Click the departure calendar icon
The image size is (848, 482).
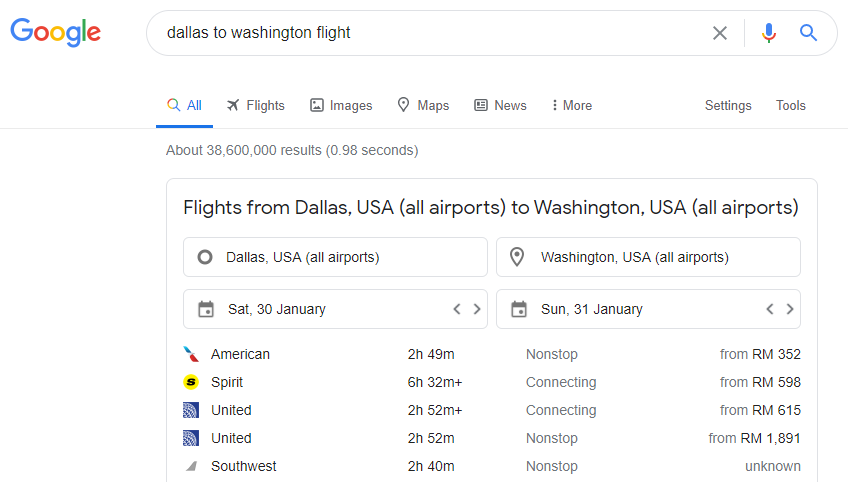(x=206, y=309)
